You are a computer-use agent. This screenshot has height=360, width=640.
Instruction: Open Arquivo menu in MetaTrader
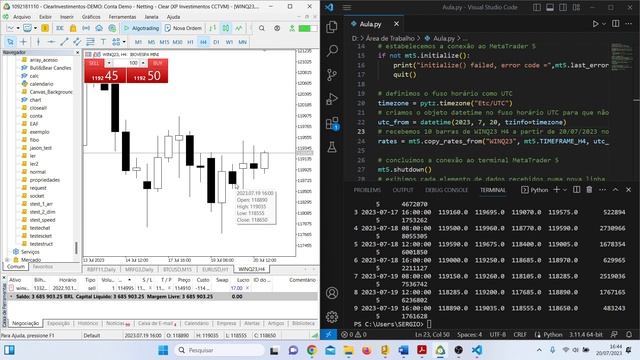(x=22, y=17)
